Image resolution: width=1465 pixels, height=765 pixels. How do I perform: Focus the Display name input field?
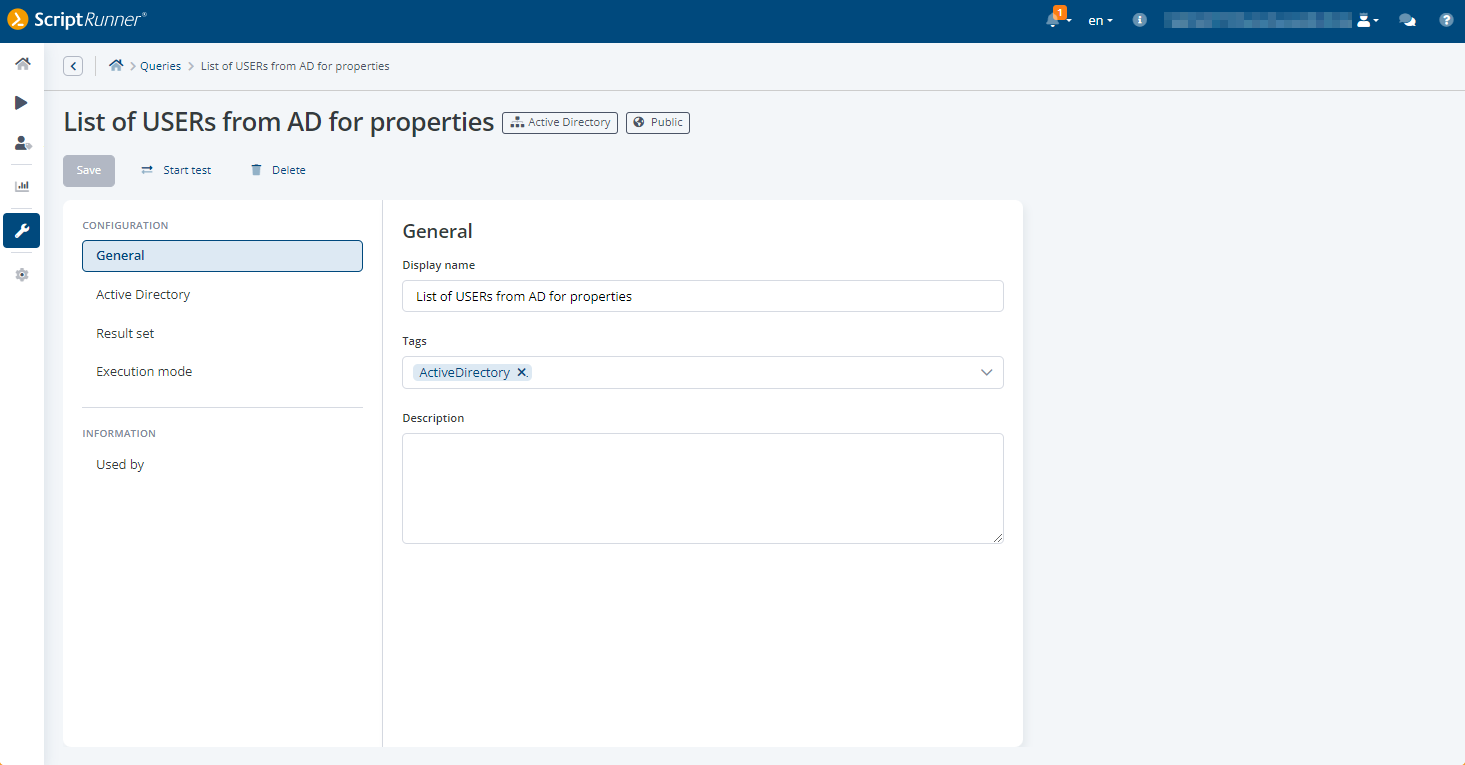click(x=703, y=296)
